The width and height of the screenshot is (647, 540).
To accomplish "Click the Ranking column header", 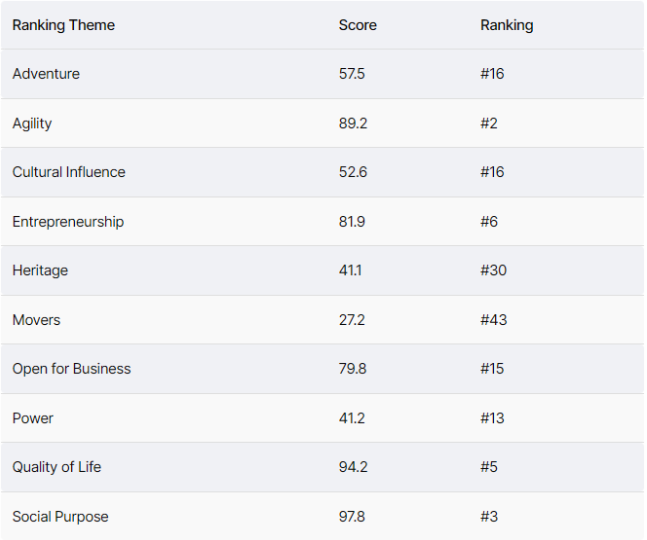I will click(507, 25).
